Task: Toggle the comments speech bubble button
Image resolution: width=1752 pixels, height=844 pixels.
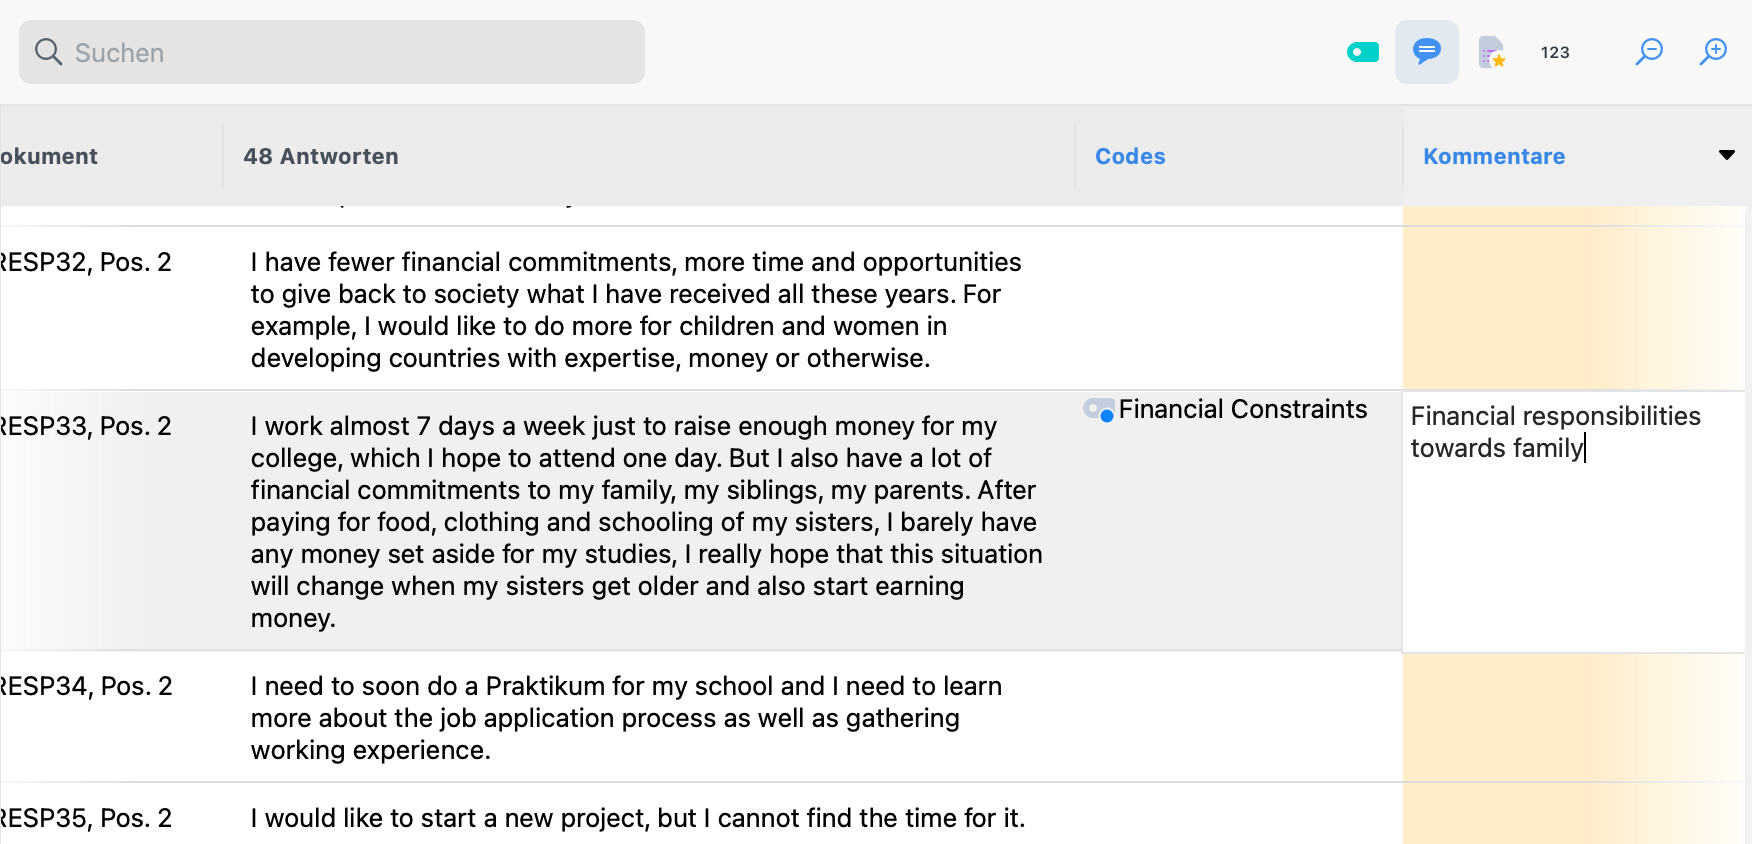Action: (1427, 52)
